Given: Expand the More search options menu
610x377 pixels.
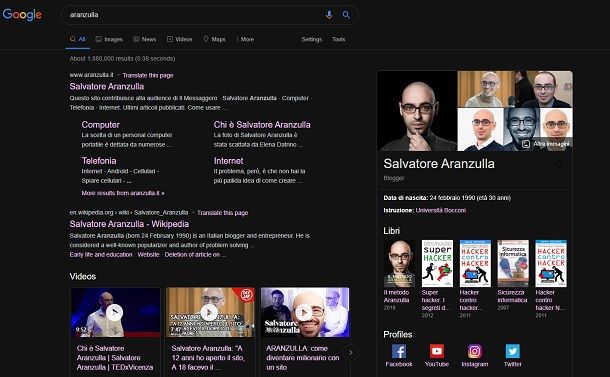Looking at the screenshot, I should pos(245,39).
